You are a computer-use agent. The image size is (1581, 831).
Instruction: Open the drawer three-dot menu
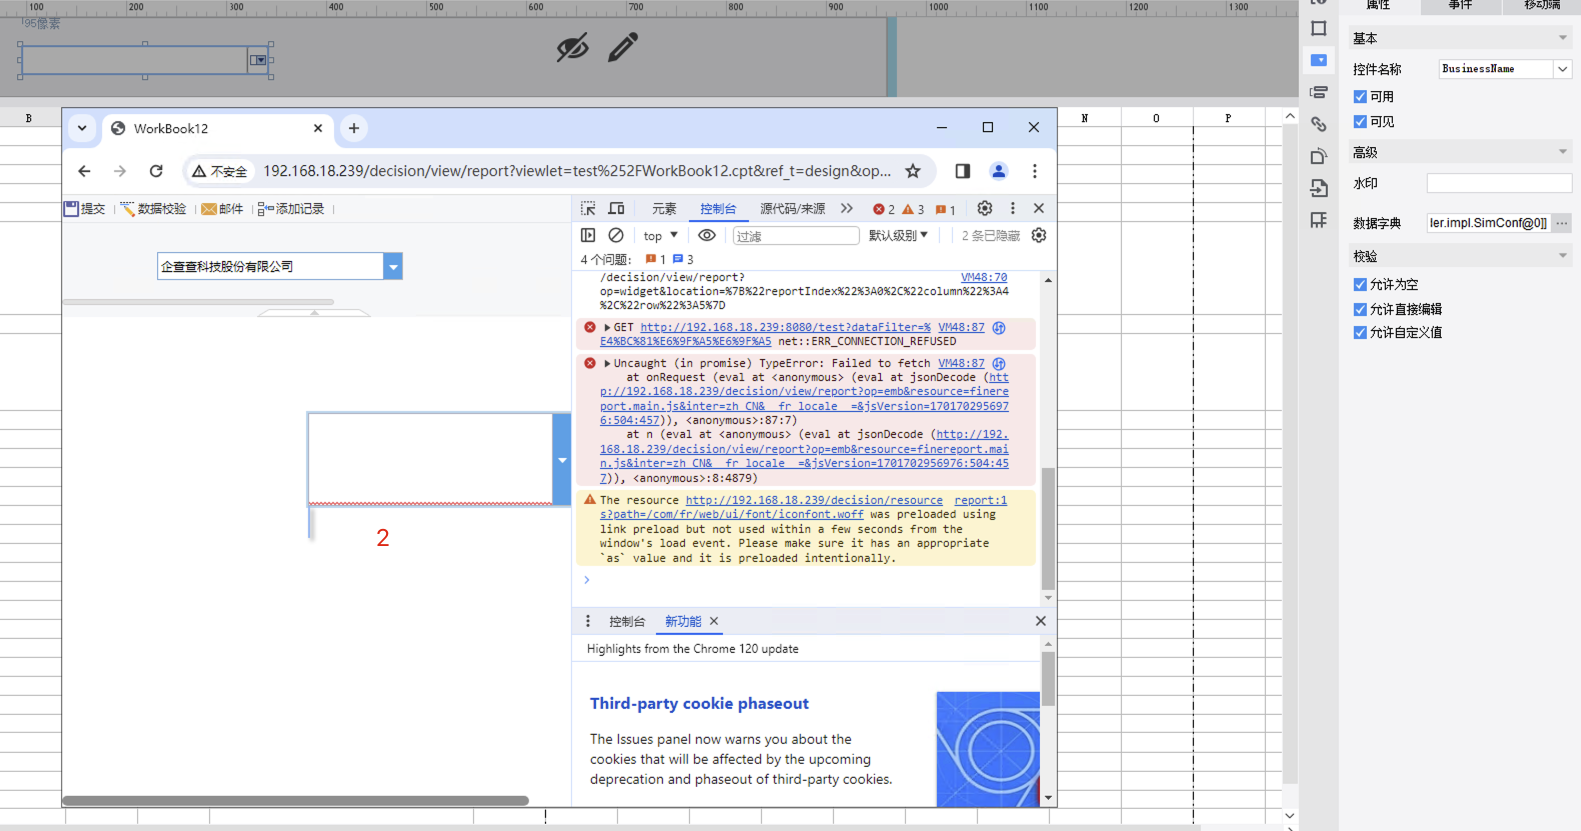click(x=588, y=621)
